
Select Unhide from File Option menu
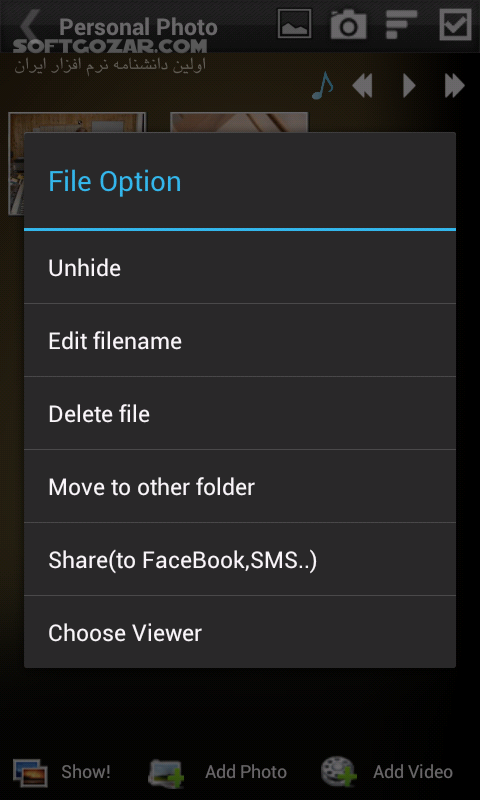coord(240,267)
